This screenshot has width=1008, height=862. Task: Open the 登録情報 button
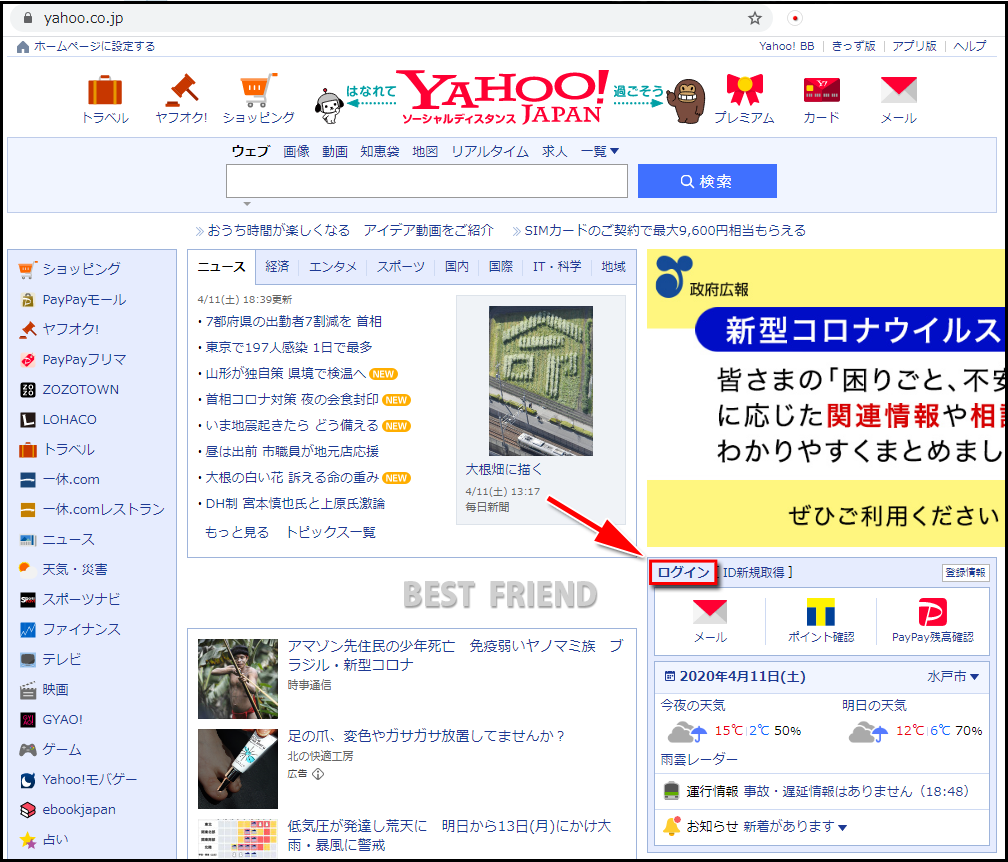pyautogui.click(x=966, y=572)
